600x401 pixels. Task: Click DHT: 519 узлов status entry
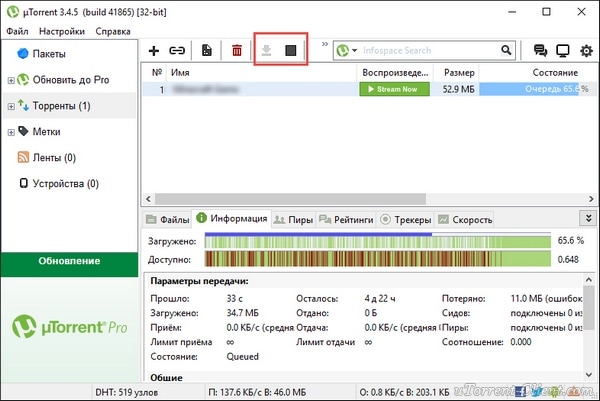(x=127, y=392)
